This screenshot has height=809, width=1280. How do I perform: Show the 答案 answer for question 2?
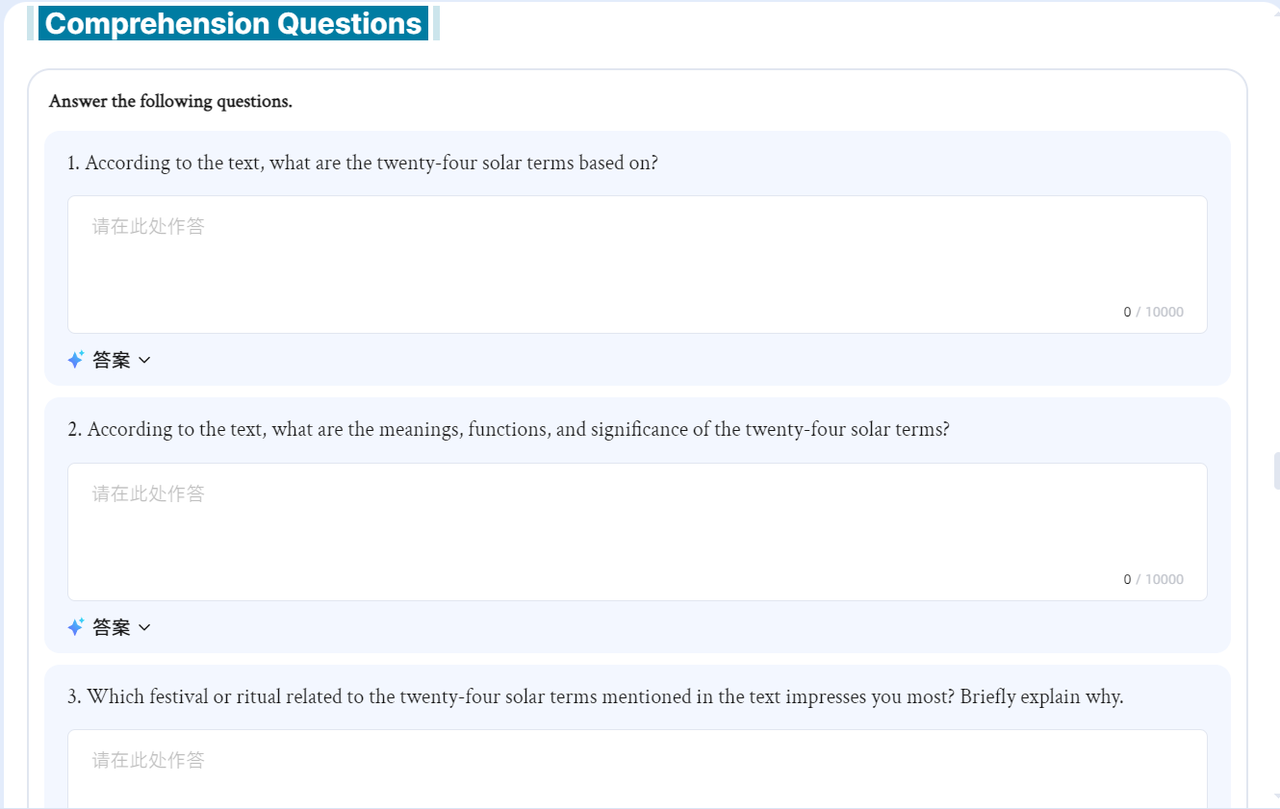[111, 627]
